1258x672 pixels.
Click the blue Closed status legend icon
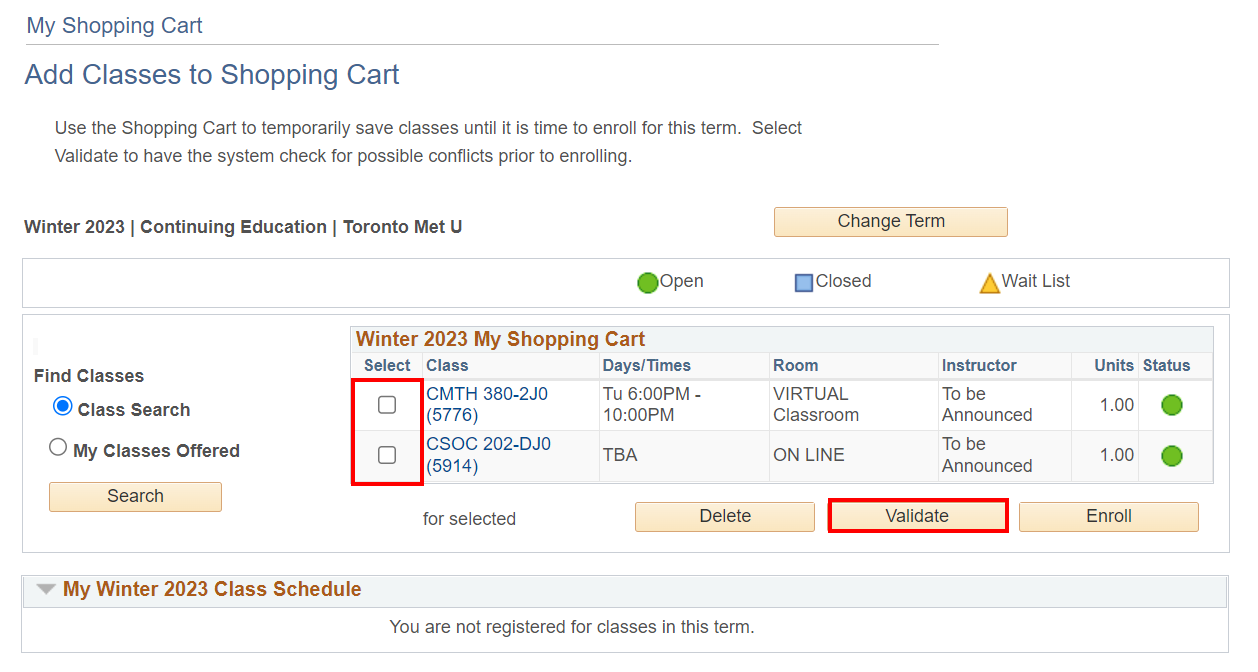(804, 283)
